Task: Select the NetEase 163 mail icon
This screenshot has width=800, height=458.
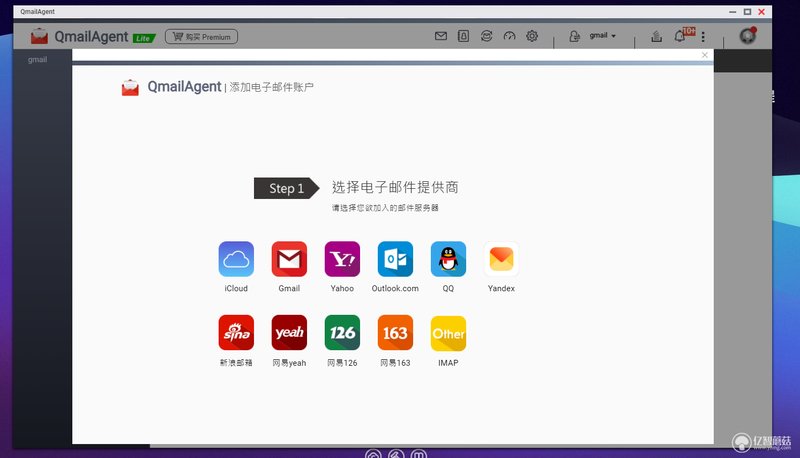Action: click(x=395, y=333)
